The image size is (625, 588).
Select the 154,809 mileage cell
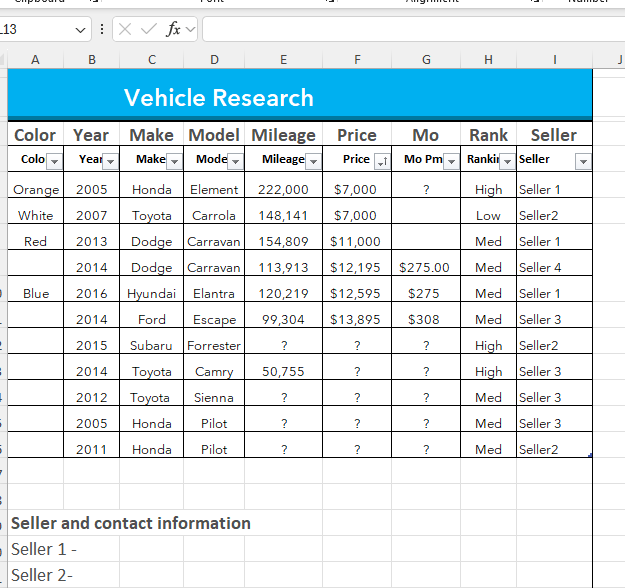[283, 237]
